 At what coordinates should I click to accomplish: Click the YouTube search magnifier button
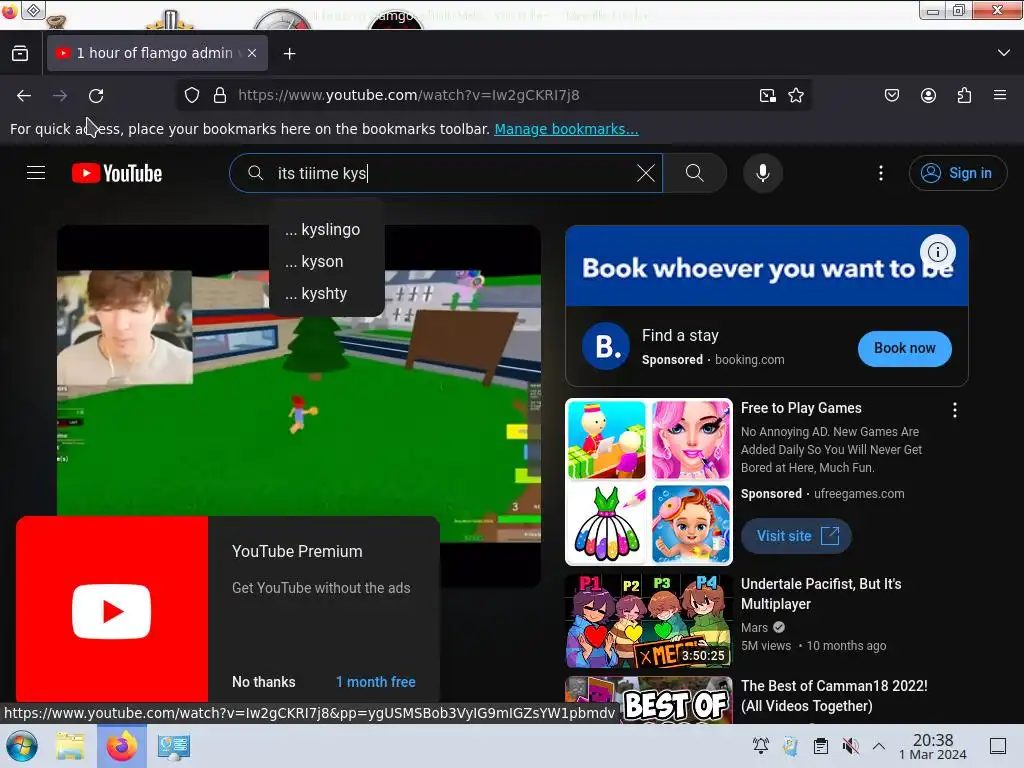tap(695, 173)
